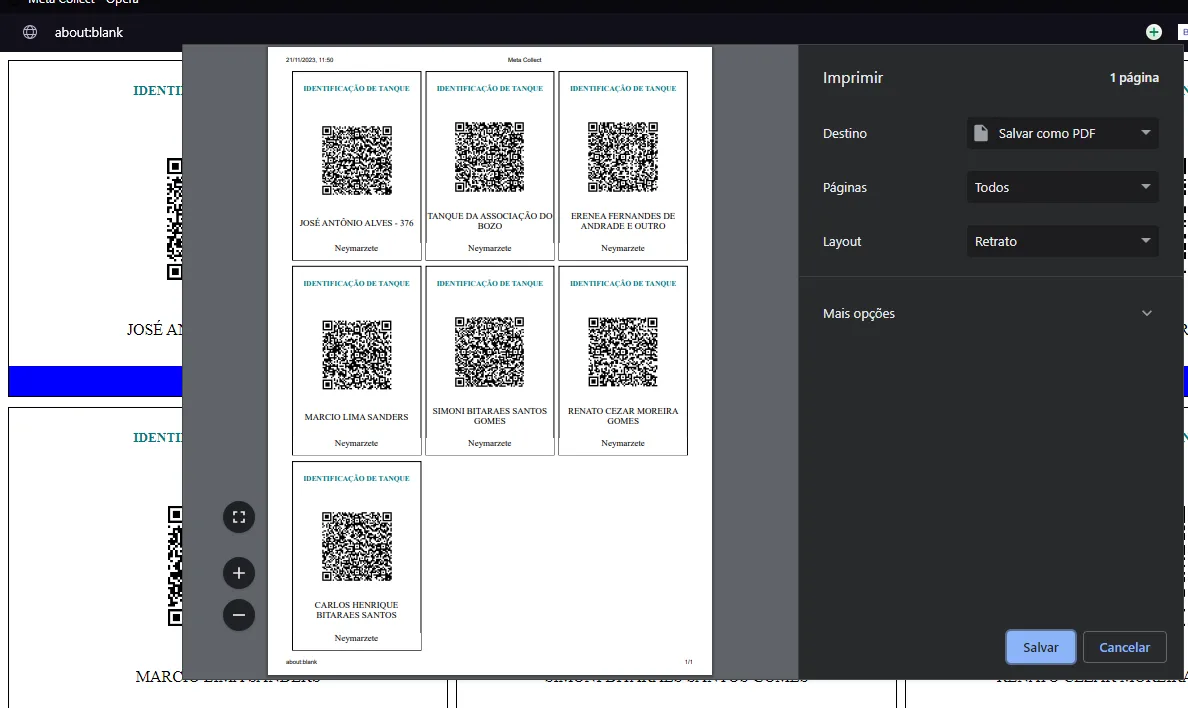1188x708 pixels.
Task: Click the fit-to-page preview icon
Action: tap(239, 517)
